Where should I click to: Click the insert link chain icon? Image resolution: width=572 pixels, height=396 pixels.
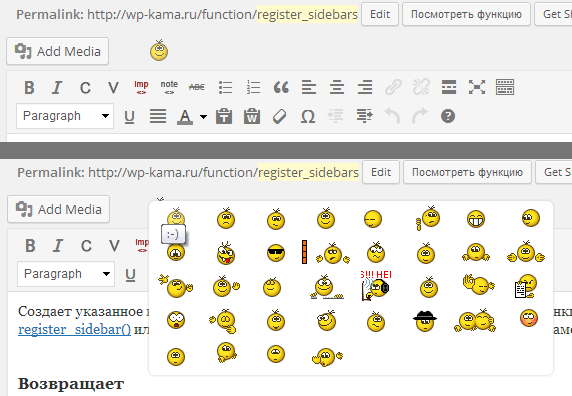point(393,88)
